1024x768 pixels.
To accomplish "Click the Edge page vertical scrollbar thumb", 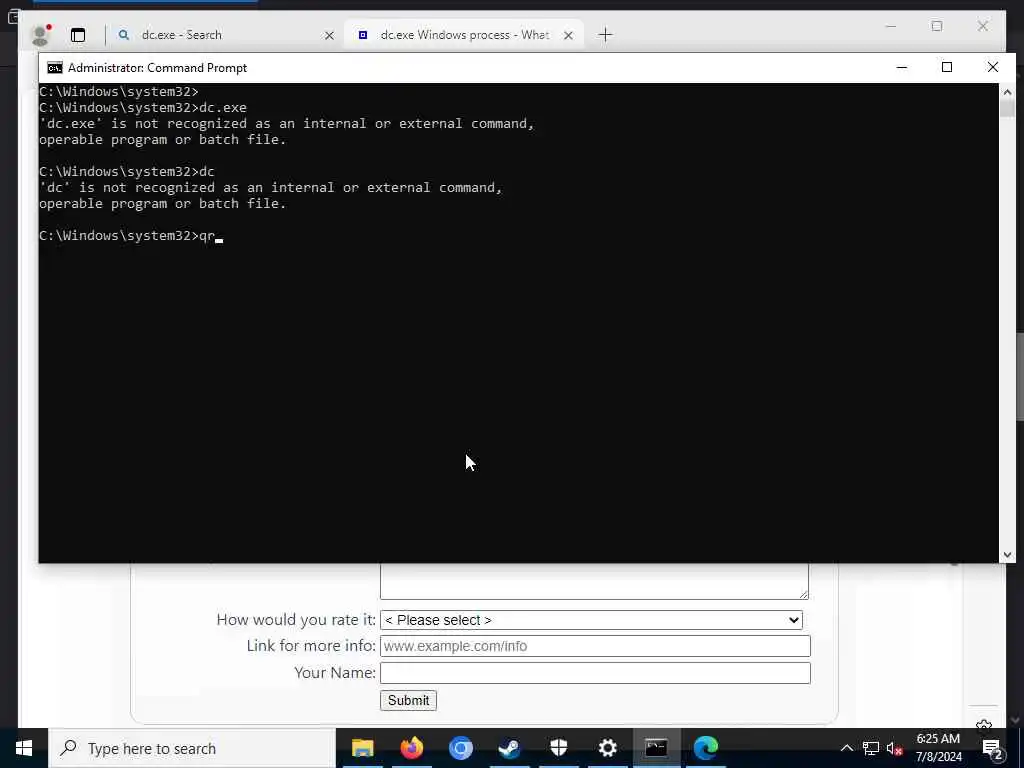I will click(1019, 376).
